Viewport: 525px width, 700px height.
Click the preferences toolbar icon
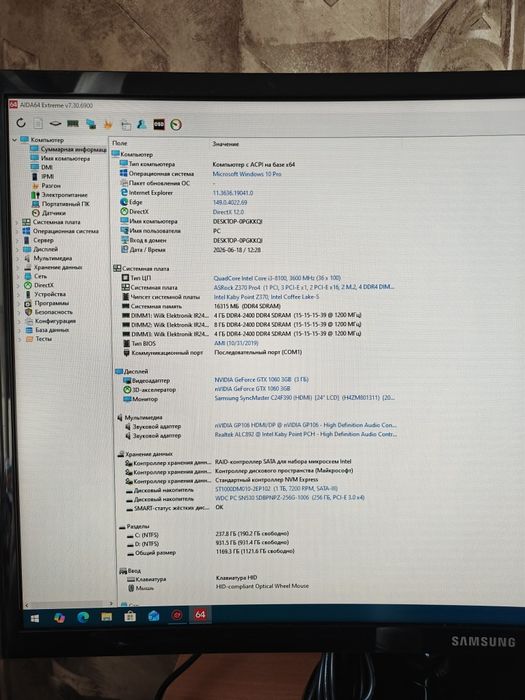[126, 125]
